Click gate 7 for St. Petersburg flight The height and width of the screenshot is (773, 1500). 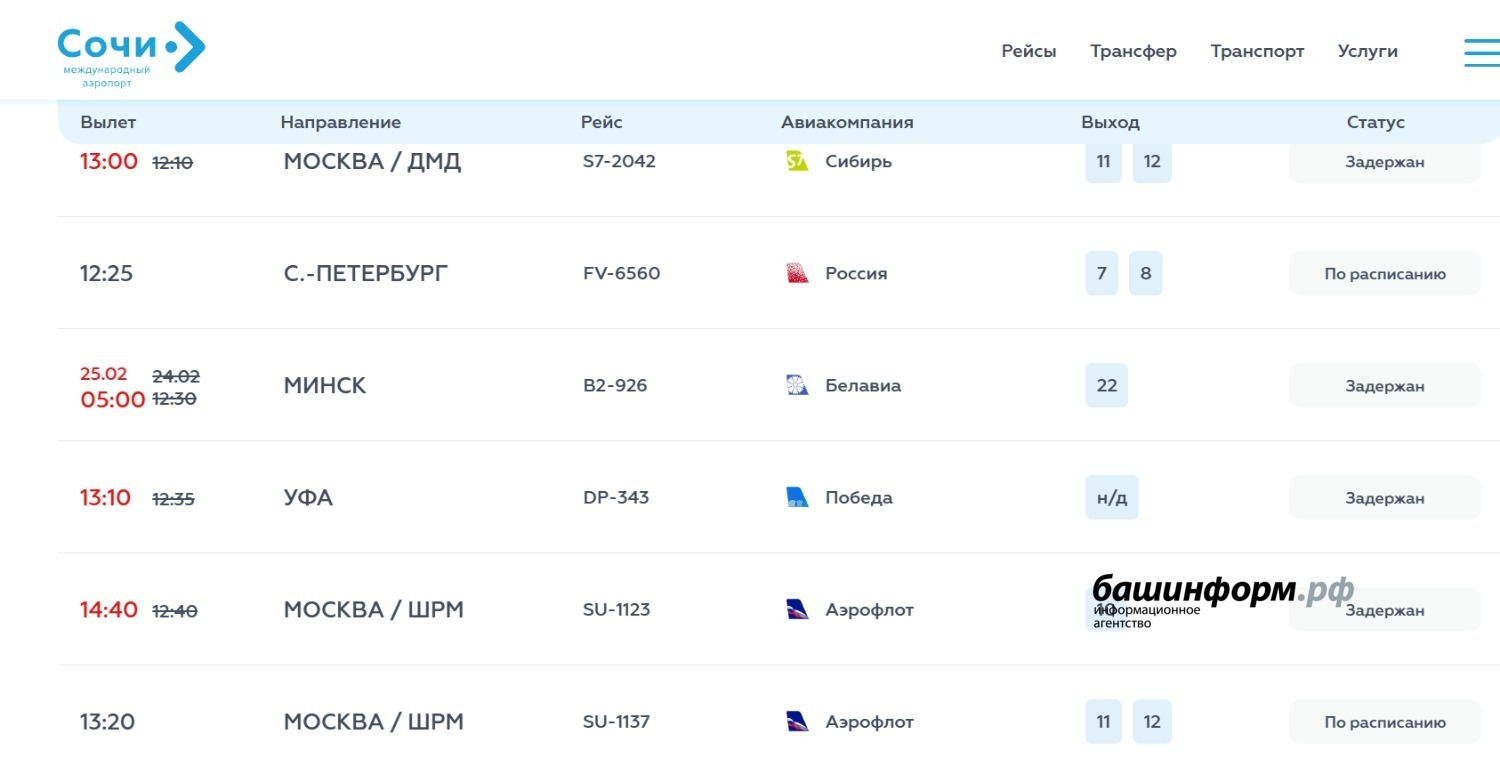pyautogui.click(x=1101, y=274)
